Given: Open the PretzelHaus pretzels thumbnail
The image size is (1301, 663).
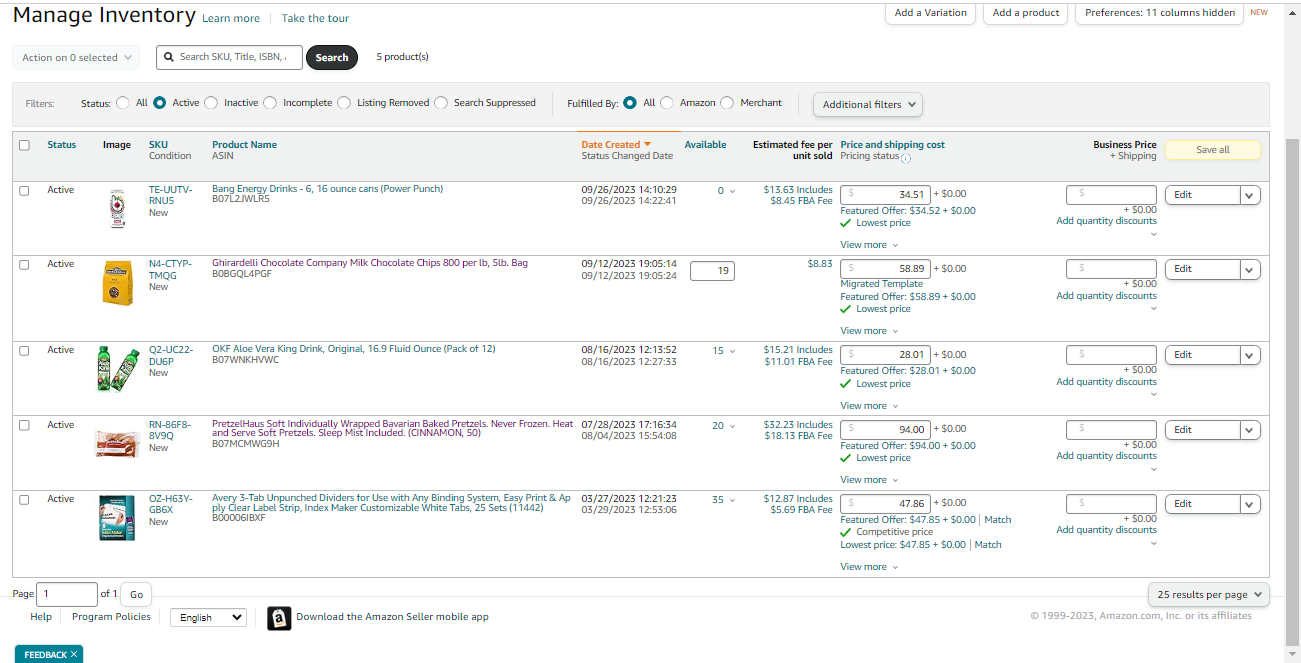Looking at the screenshot, I should [x=116, y=443].
